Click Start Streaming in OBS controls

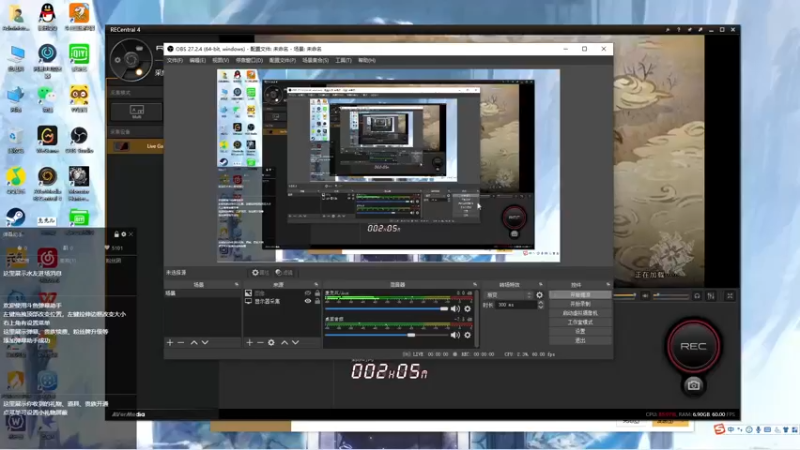pos(580,295)
